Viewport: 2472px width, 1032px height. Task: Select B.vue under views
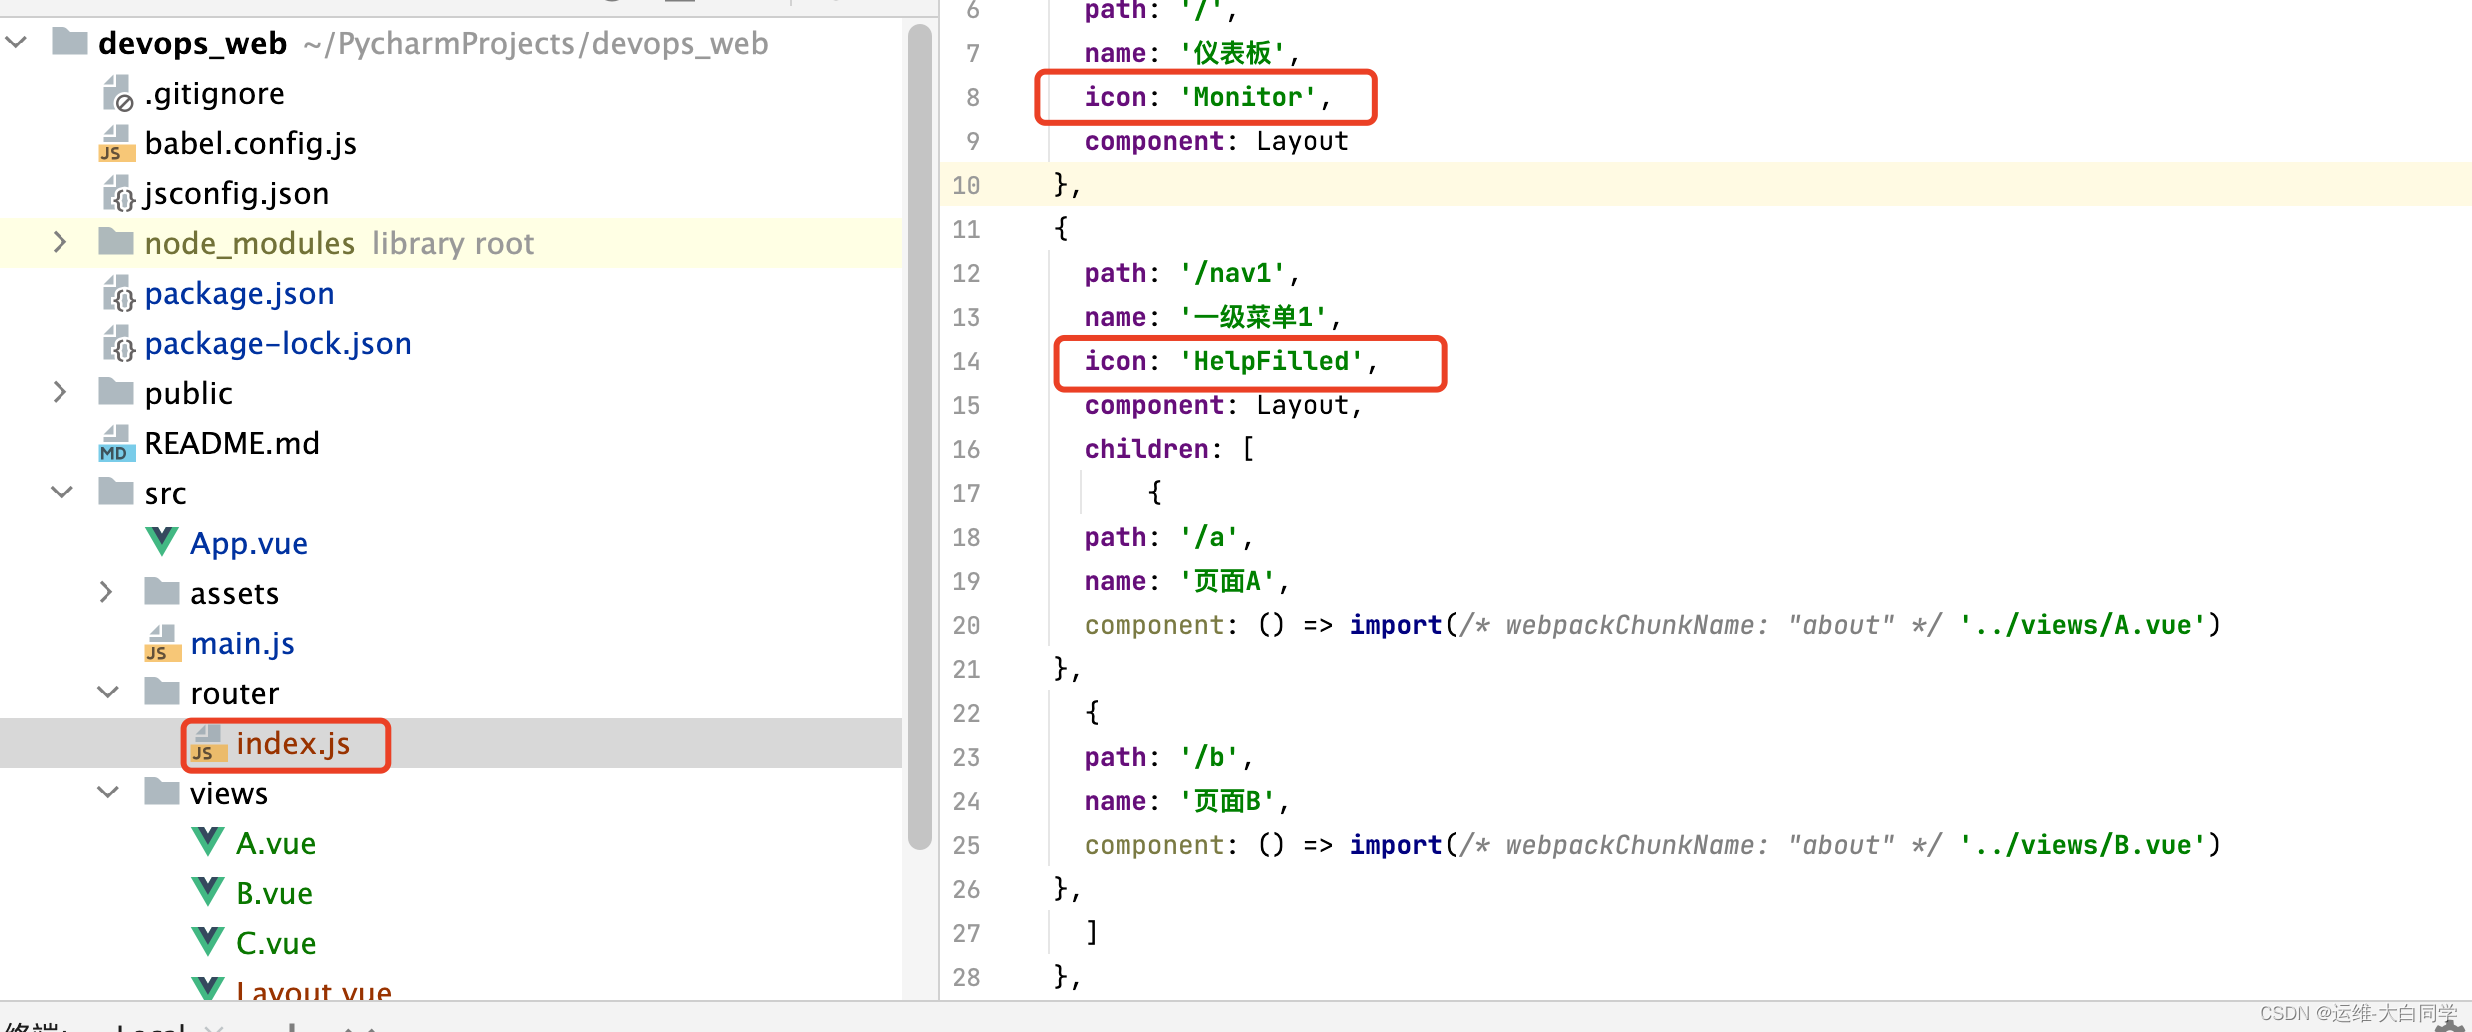[x=274, y=893]
